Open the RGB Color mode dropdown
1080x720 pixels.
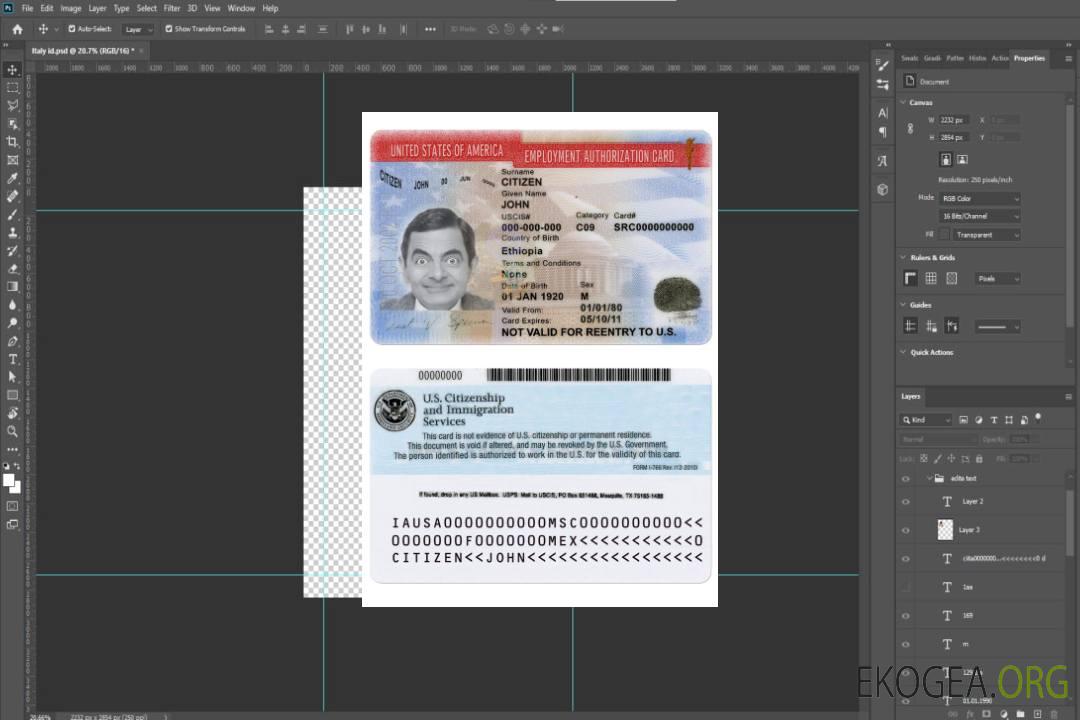pos(979,198)
